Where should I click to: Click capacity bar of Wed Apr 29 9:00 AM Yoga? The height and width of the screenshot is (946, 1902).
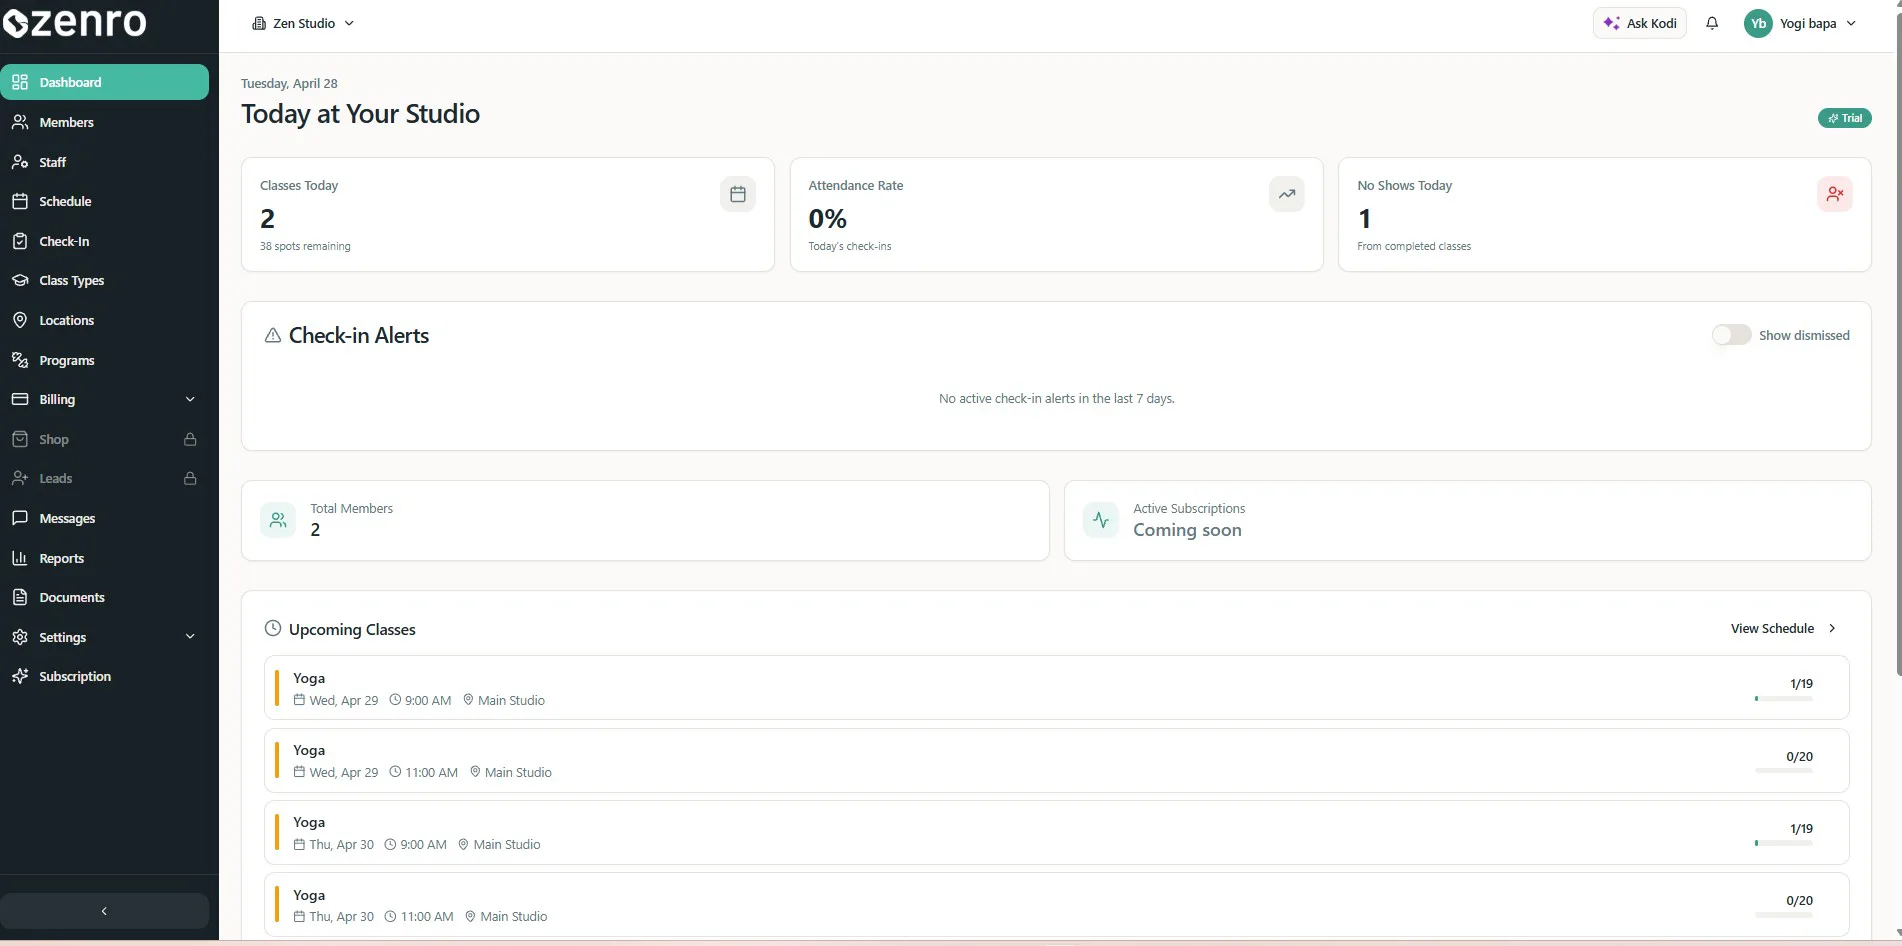pos(1784,699)
